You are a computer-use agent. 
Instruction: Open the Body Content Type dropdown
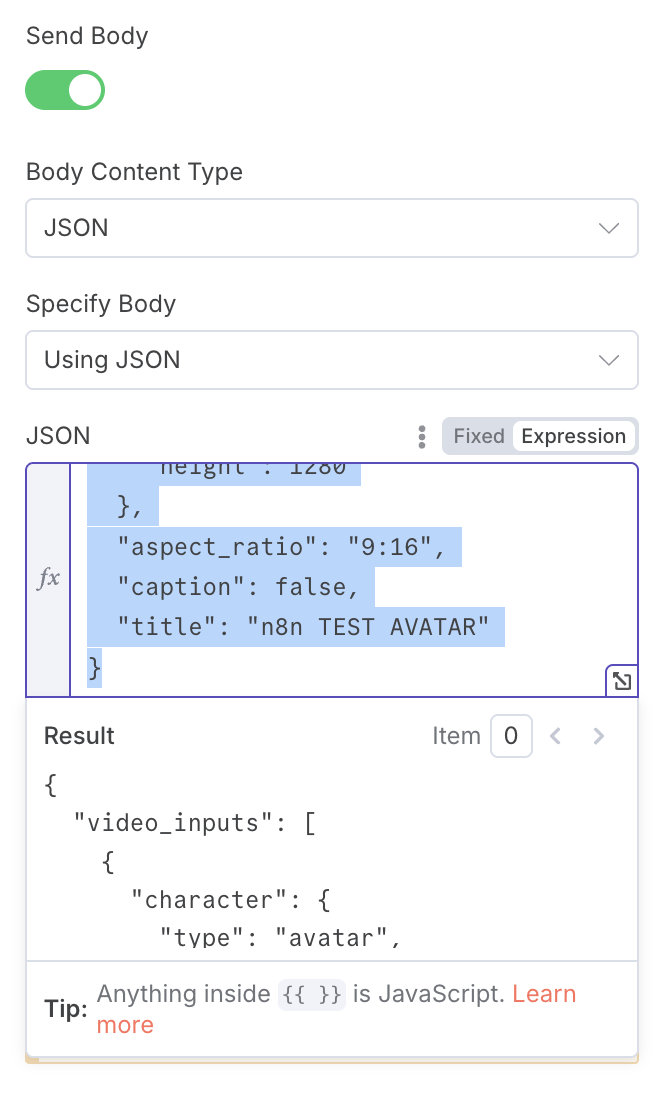(x=332, y=228)
